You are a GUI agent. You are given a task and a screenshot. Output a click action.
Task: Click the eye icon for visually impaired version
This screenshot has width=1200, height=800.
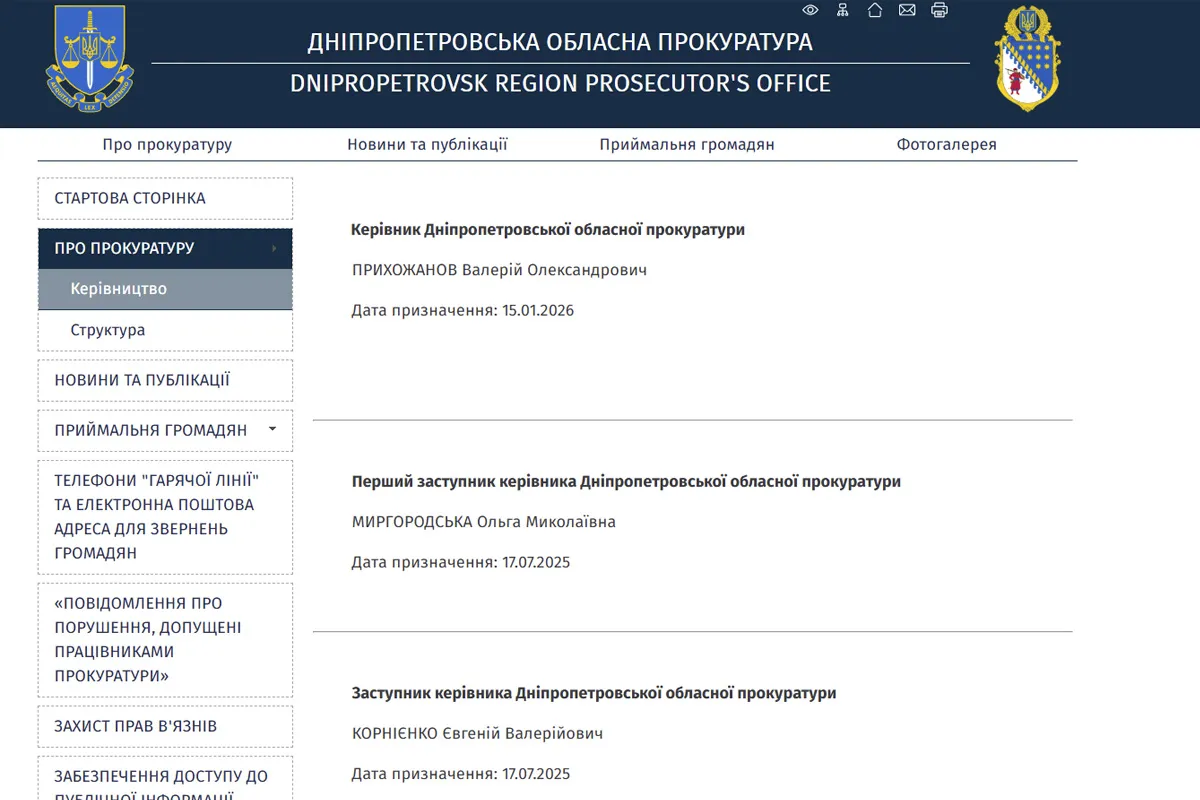[x=810, y=10]
